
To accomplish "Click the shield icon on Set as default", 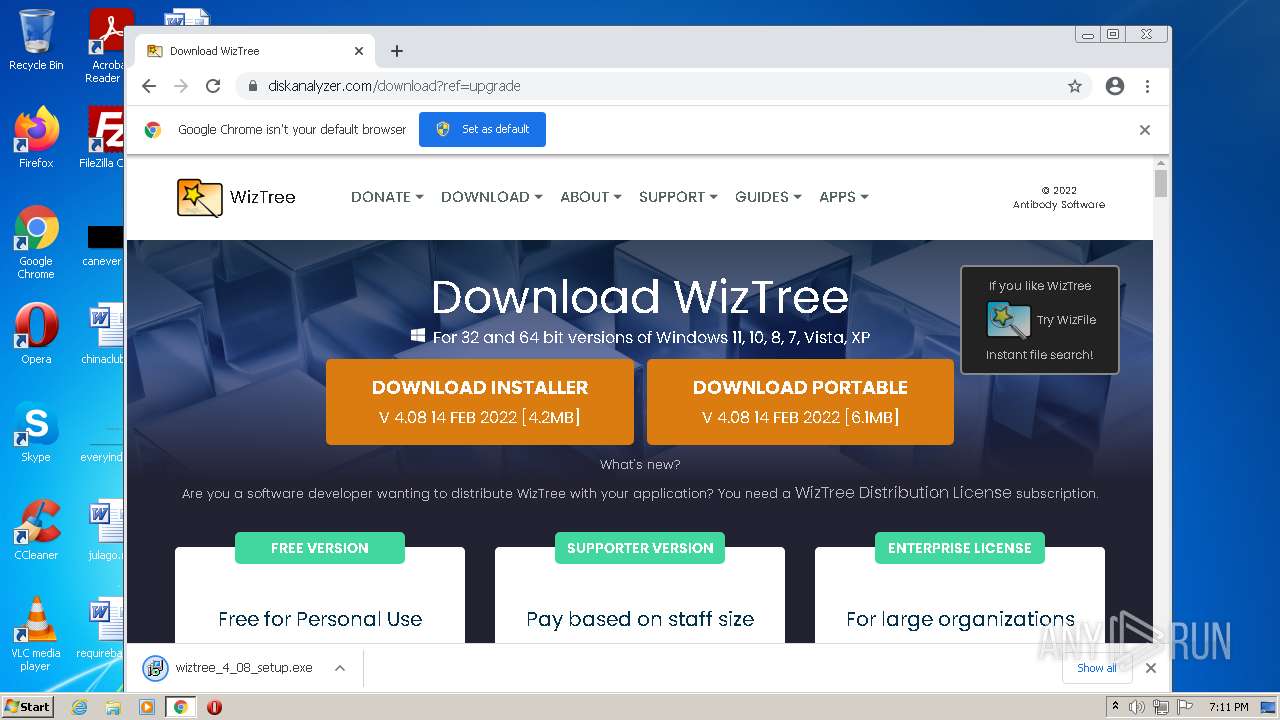I will pos(443,130).
